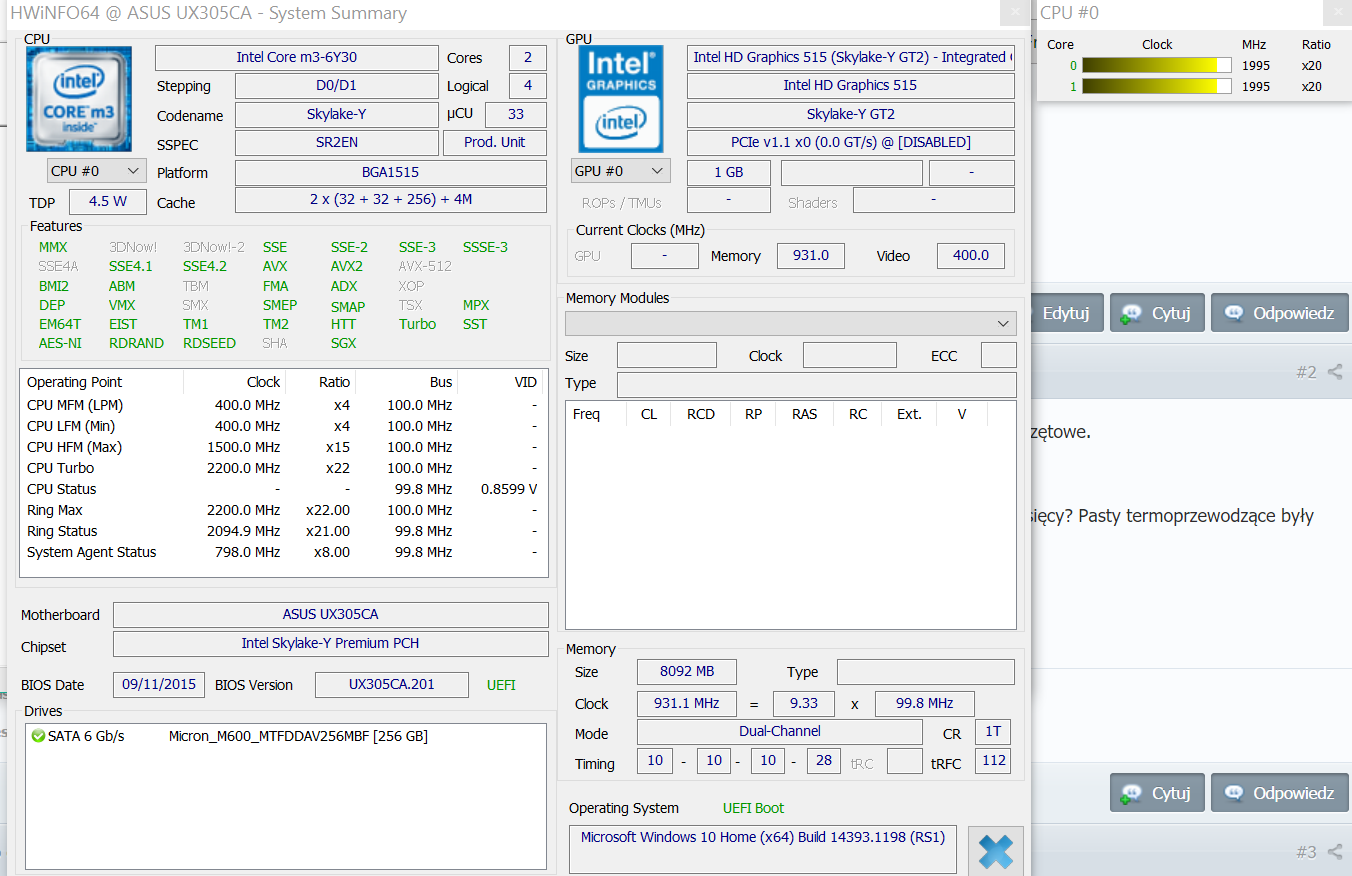
Task: Click the ASUS UX305CA motherboard field
Action: [331, 614]
